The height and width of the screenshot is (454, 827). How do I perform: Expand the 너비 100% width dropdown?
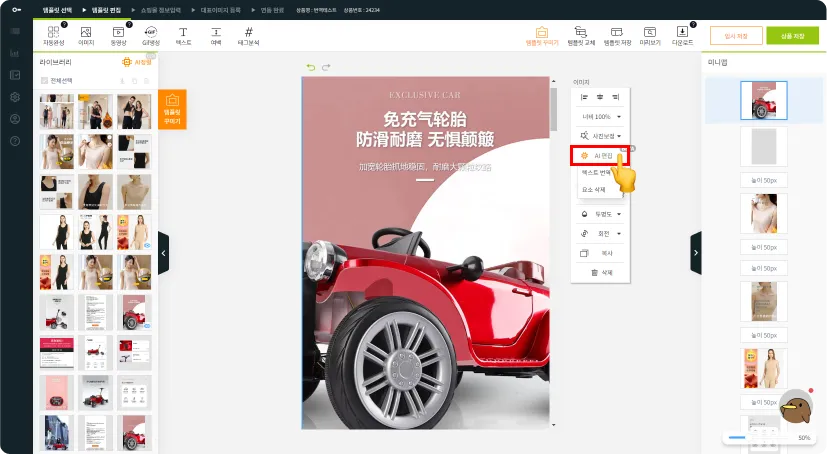pyautogui.click(x=601, y=116)
